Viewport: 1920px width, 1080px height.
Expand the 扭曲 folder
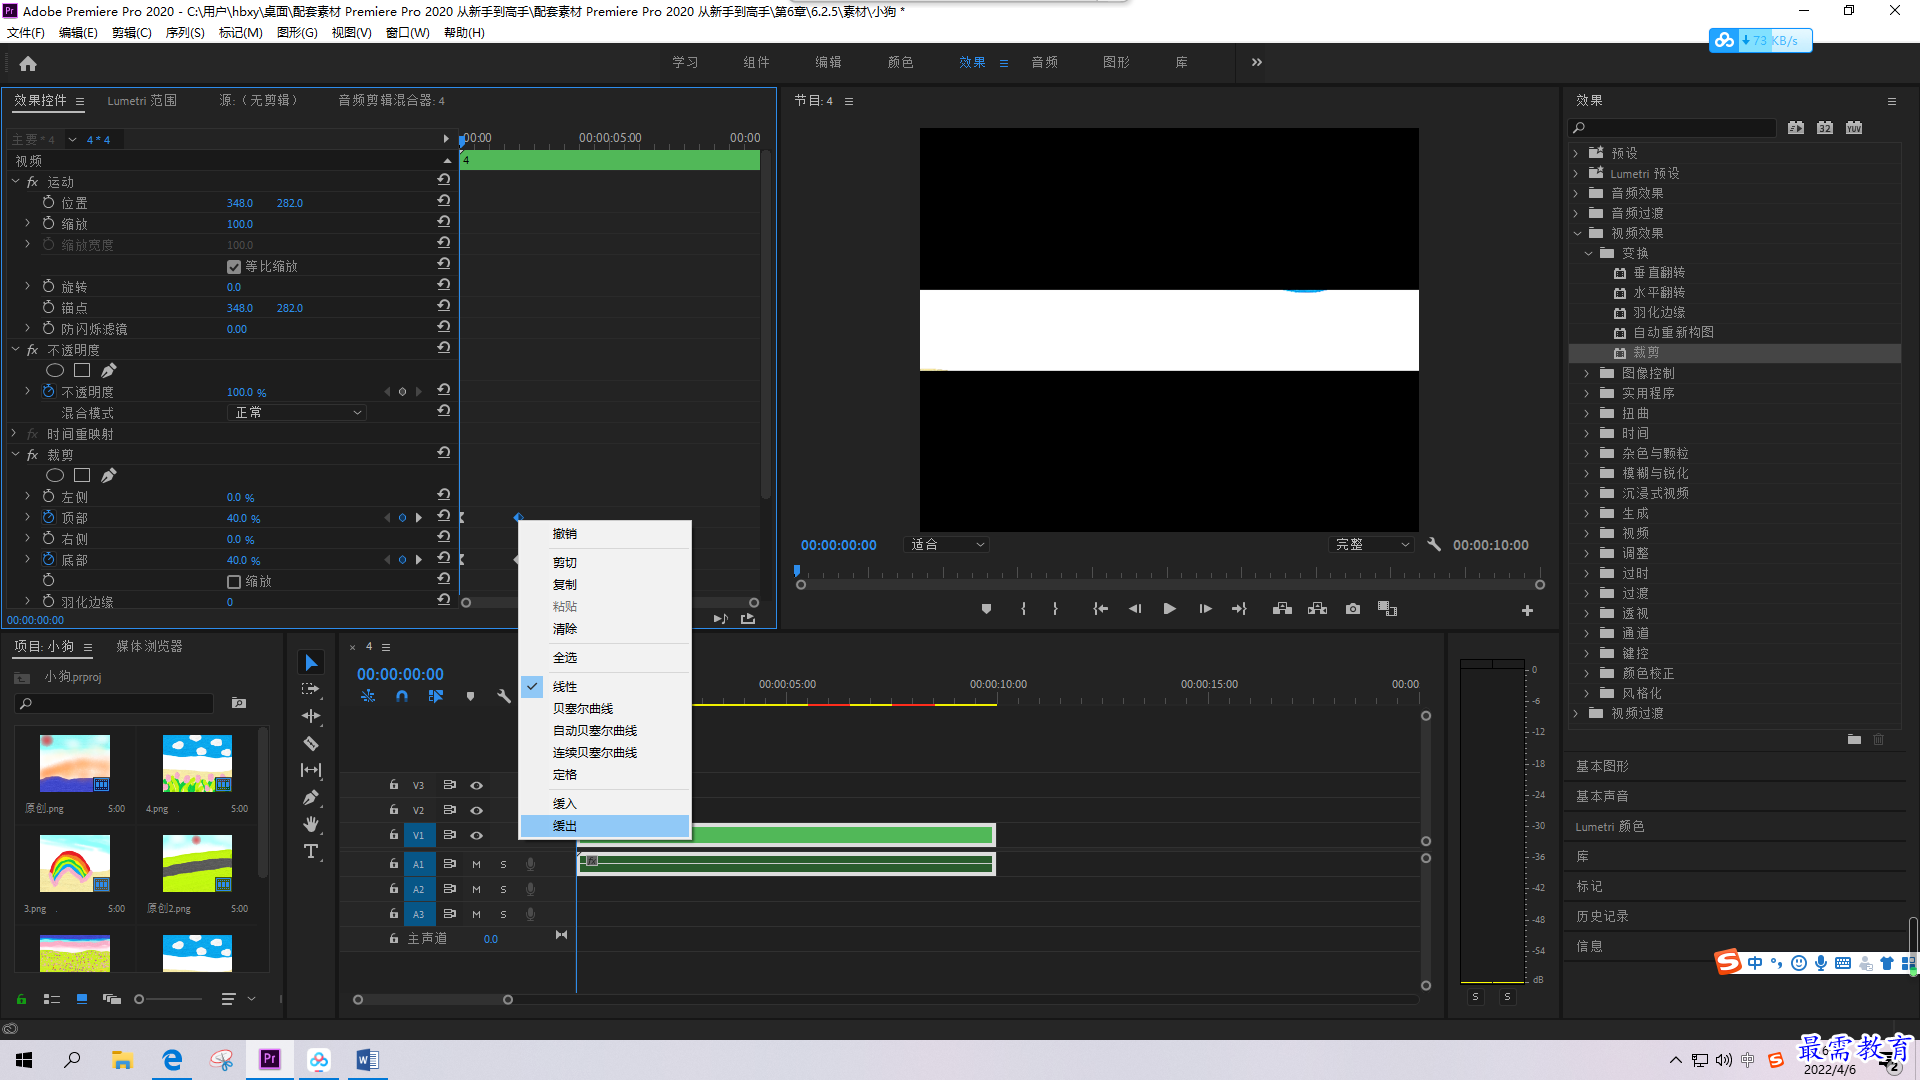1587,413
